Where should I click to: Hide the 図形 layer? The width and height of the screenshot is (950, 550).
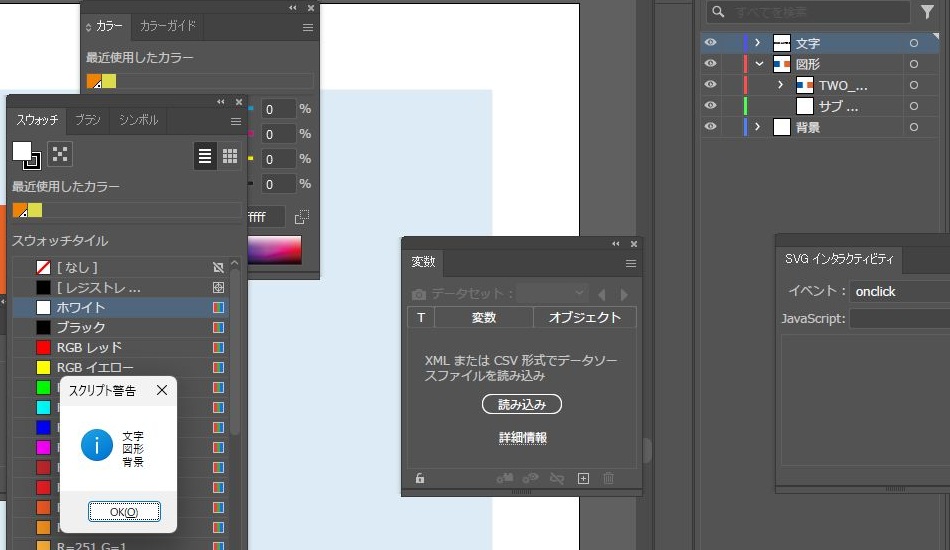(710, 63)
